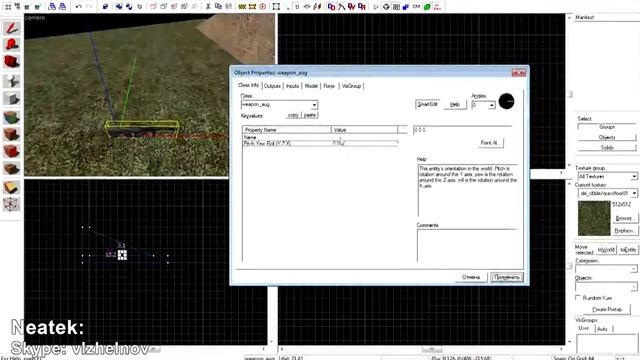
Task: Pick the Entity tool icon
Action: click(11, 81)
